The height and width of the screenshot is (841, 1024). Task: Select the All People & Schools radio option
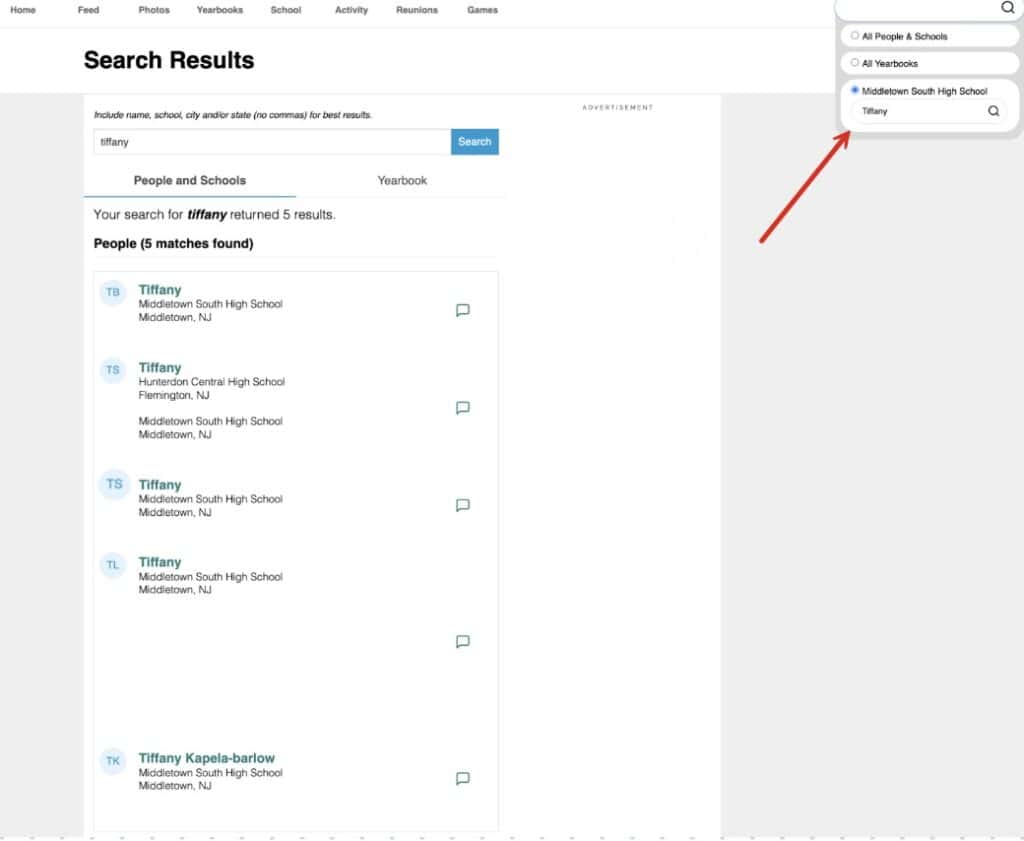(855, 35)
